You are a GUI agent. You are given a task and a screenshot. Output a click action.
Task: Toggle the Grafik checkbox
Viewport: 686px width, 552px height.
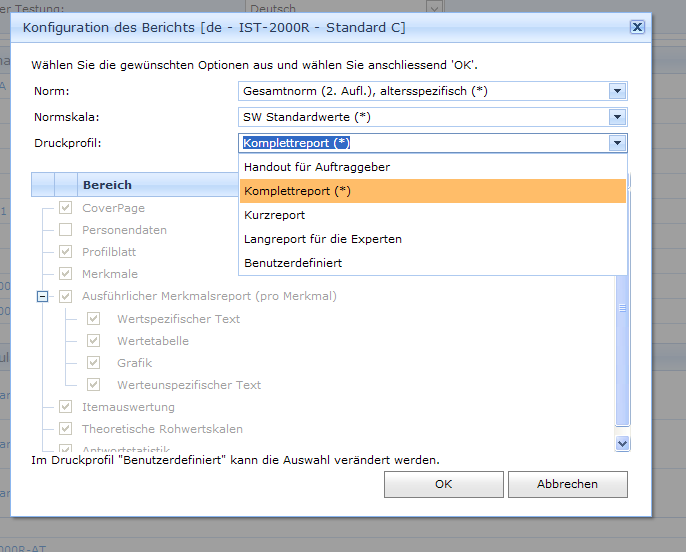coord(94,363)
